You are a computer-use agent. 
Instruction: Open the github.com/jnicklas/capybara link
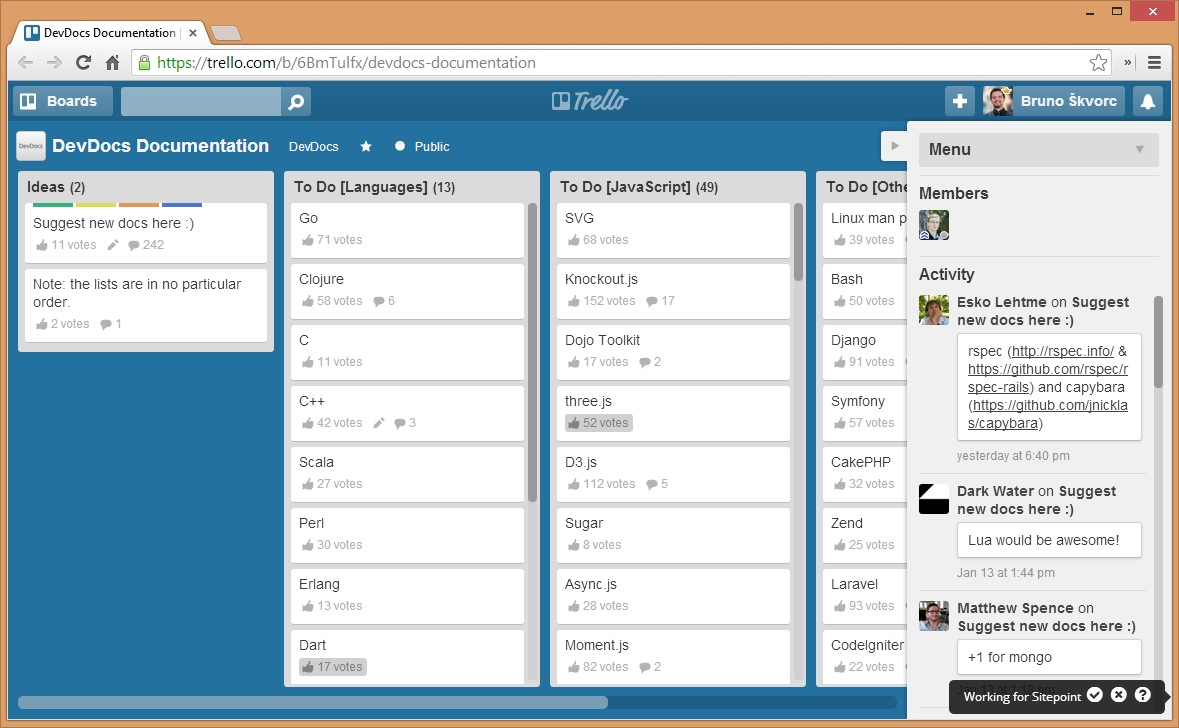pos(1048,414)
